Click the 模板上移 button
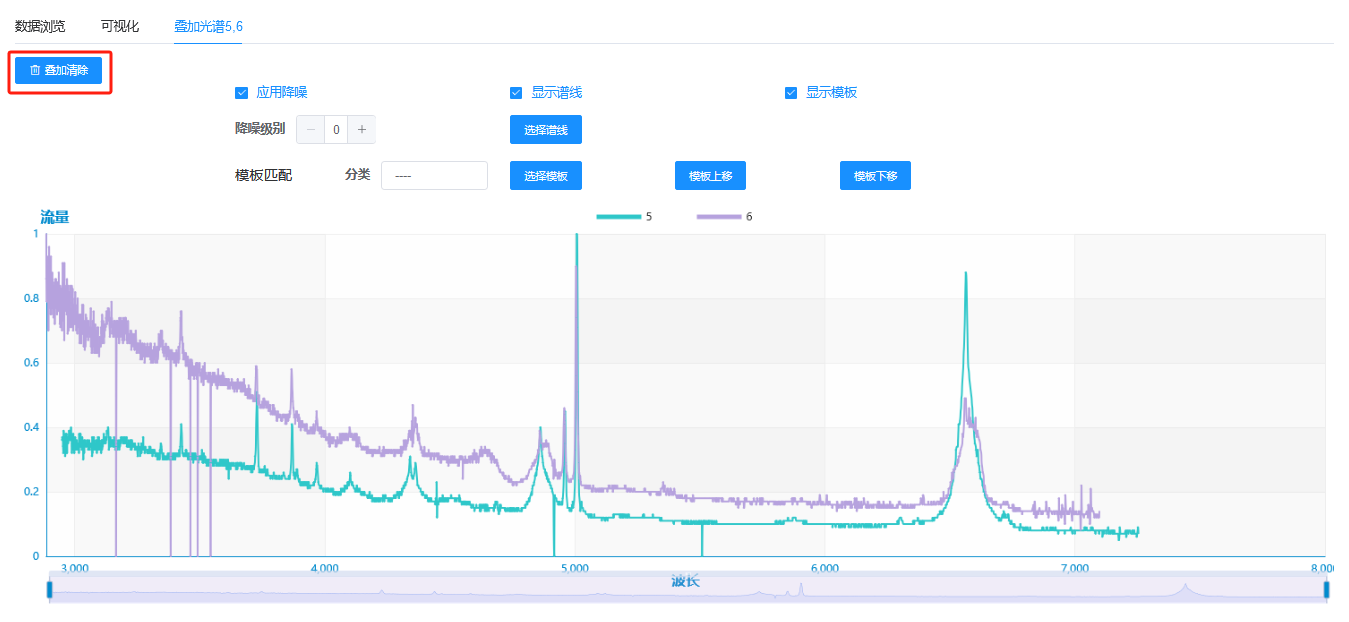 (710, 176)
